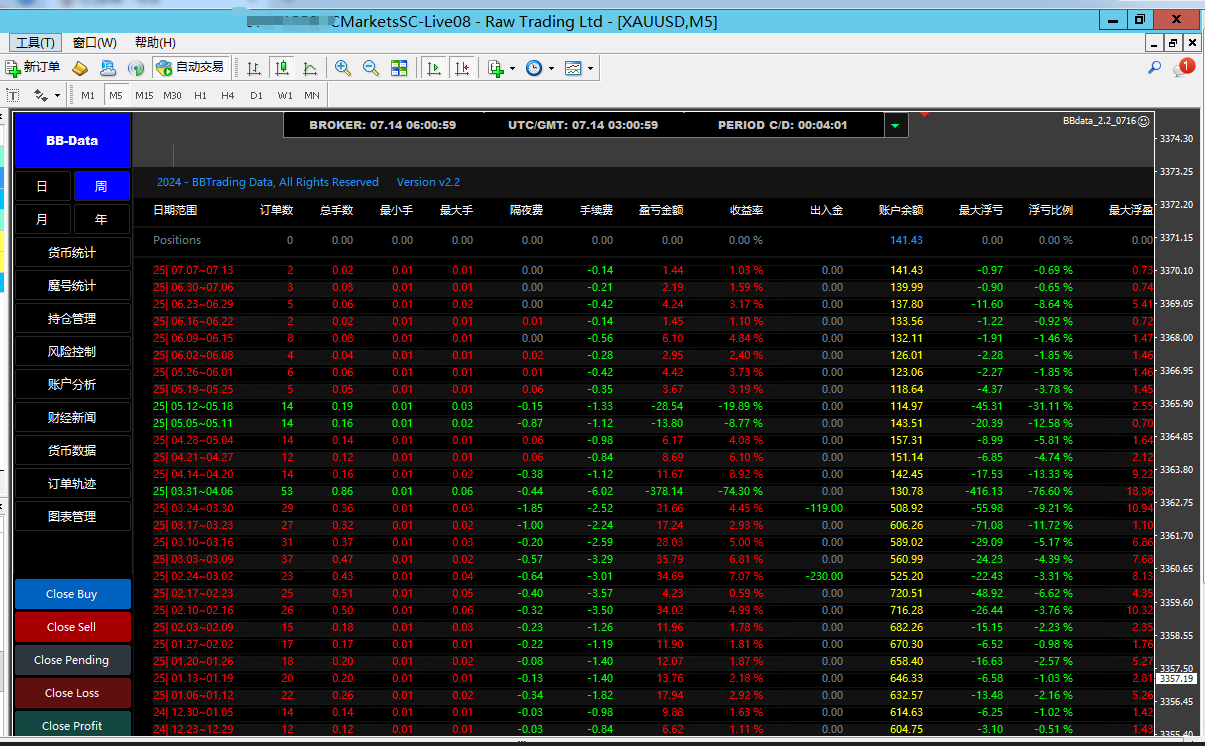Click the 3357.19 current price marker
This screenshot has height=746, width=1205.
coord(1177,678)
